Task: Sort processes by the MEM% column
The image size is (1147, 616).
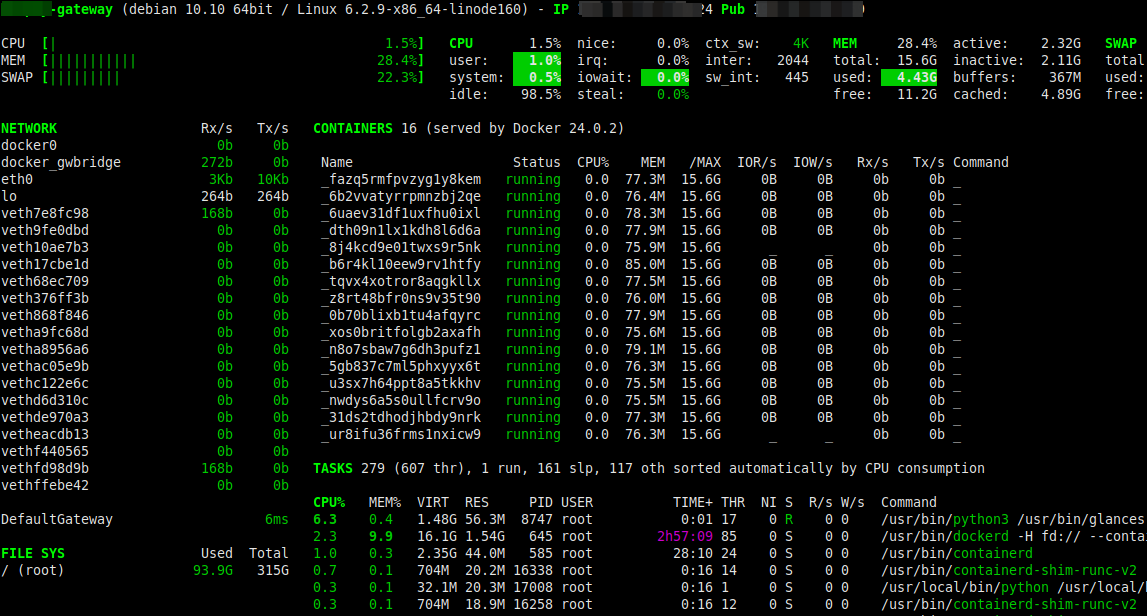Action: [x=379, y=502]
